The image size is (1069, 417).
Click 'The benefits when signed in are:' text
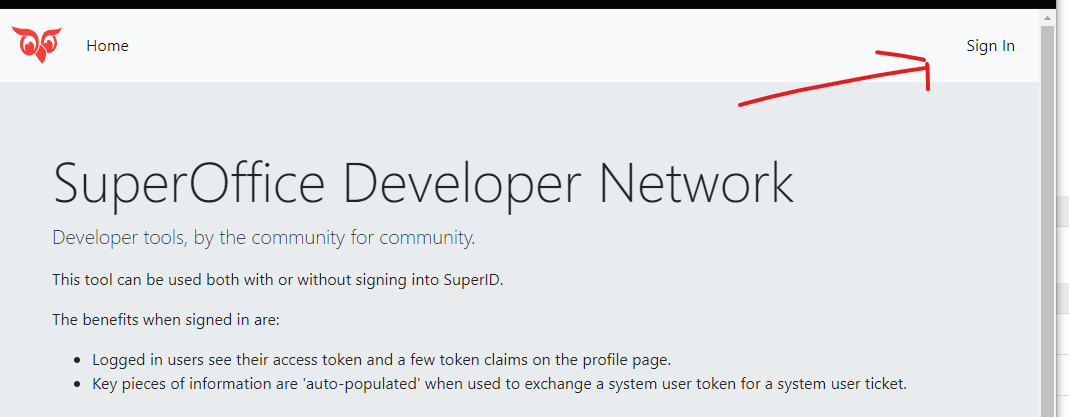[166, 319]
